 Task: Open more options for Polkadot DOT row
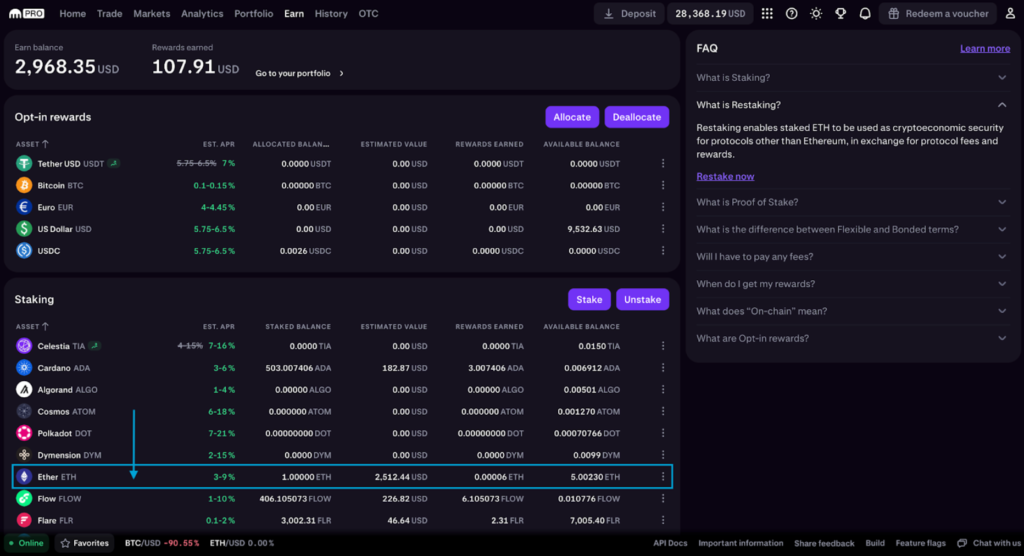pos(663,433)
